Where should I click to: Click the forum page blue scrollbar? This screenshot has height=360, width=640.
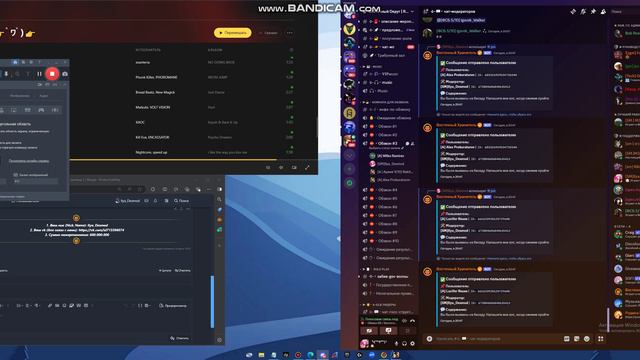pyautogui.click(x=212, y=302)
